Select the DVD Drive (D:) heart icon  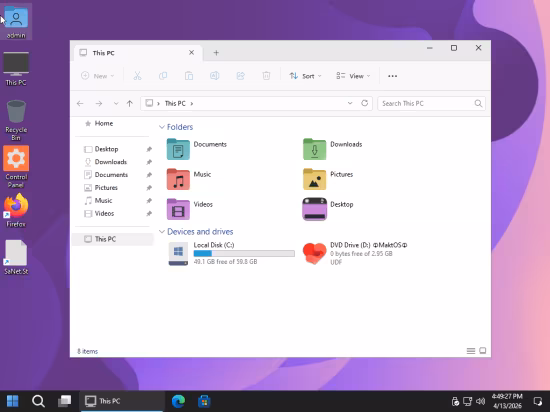(314, 254)
